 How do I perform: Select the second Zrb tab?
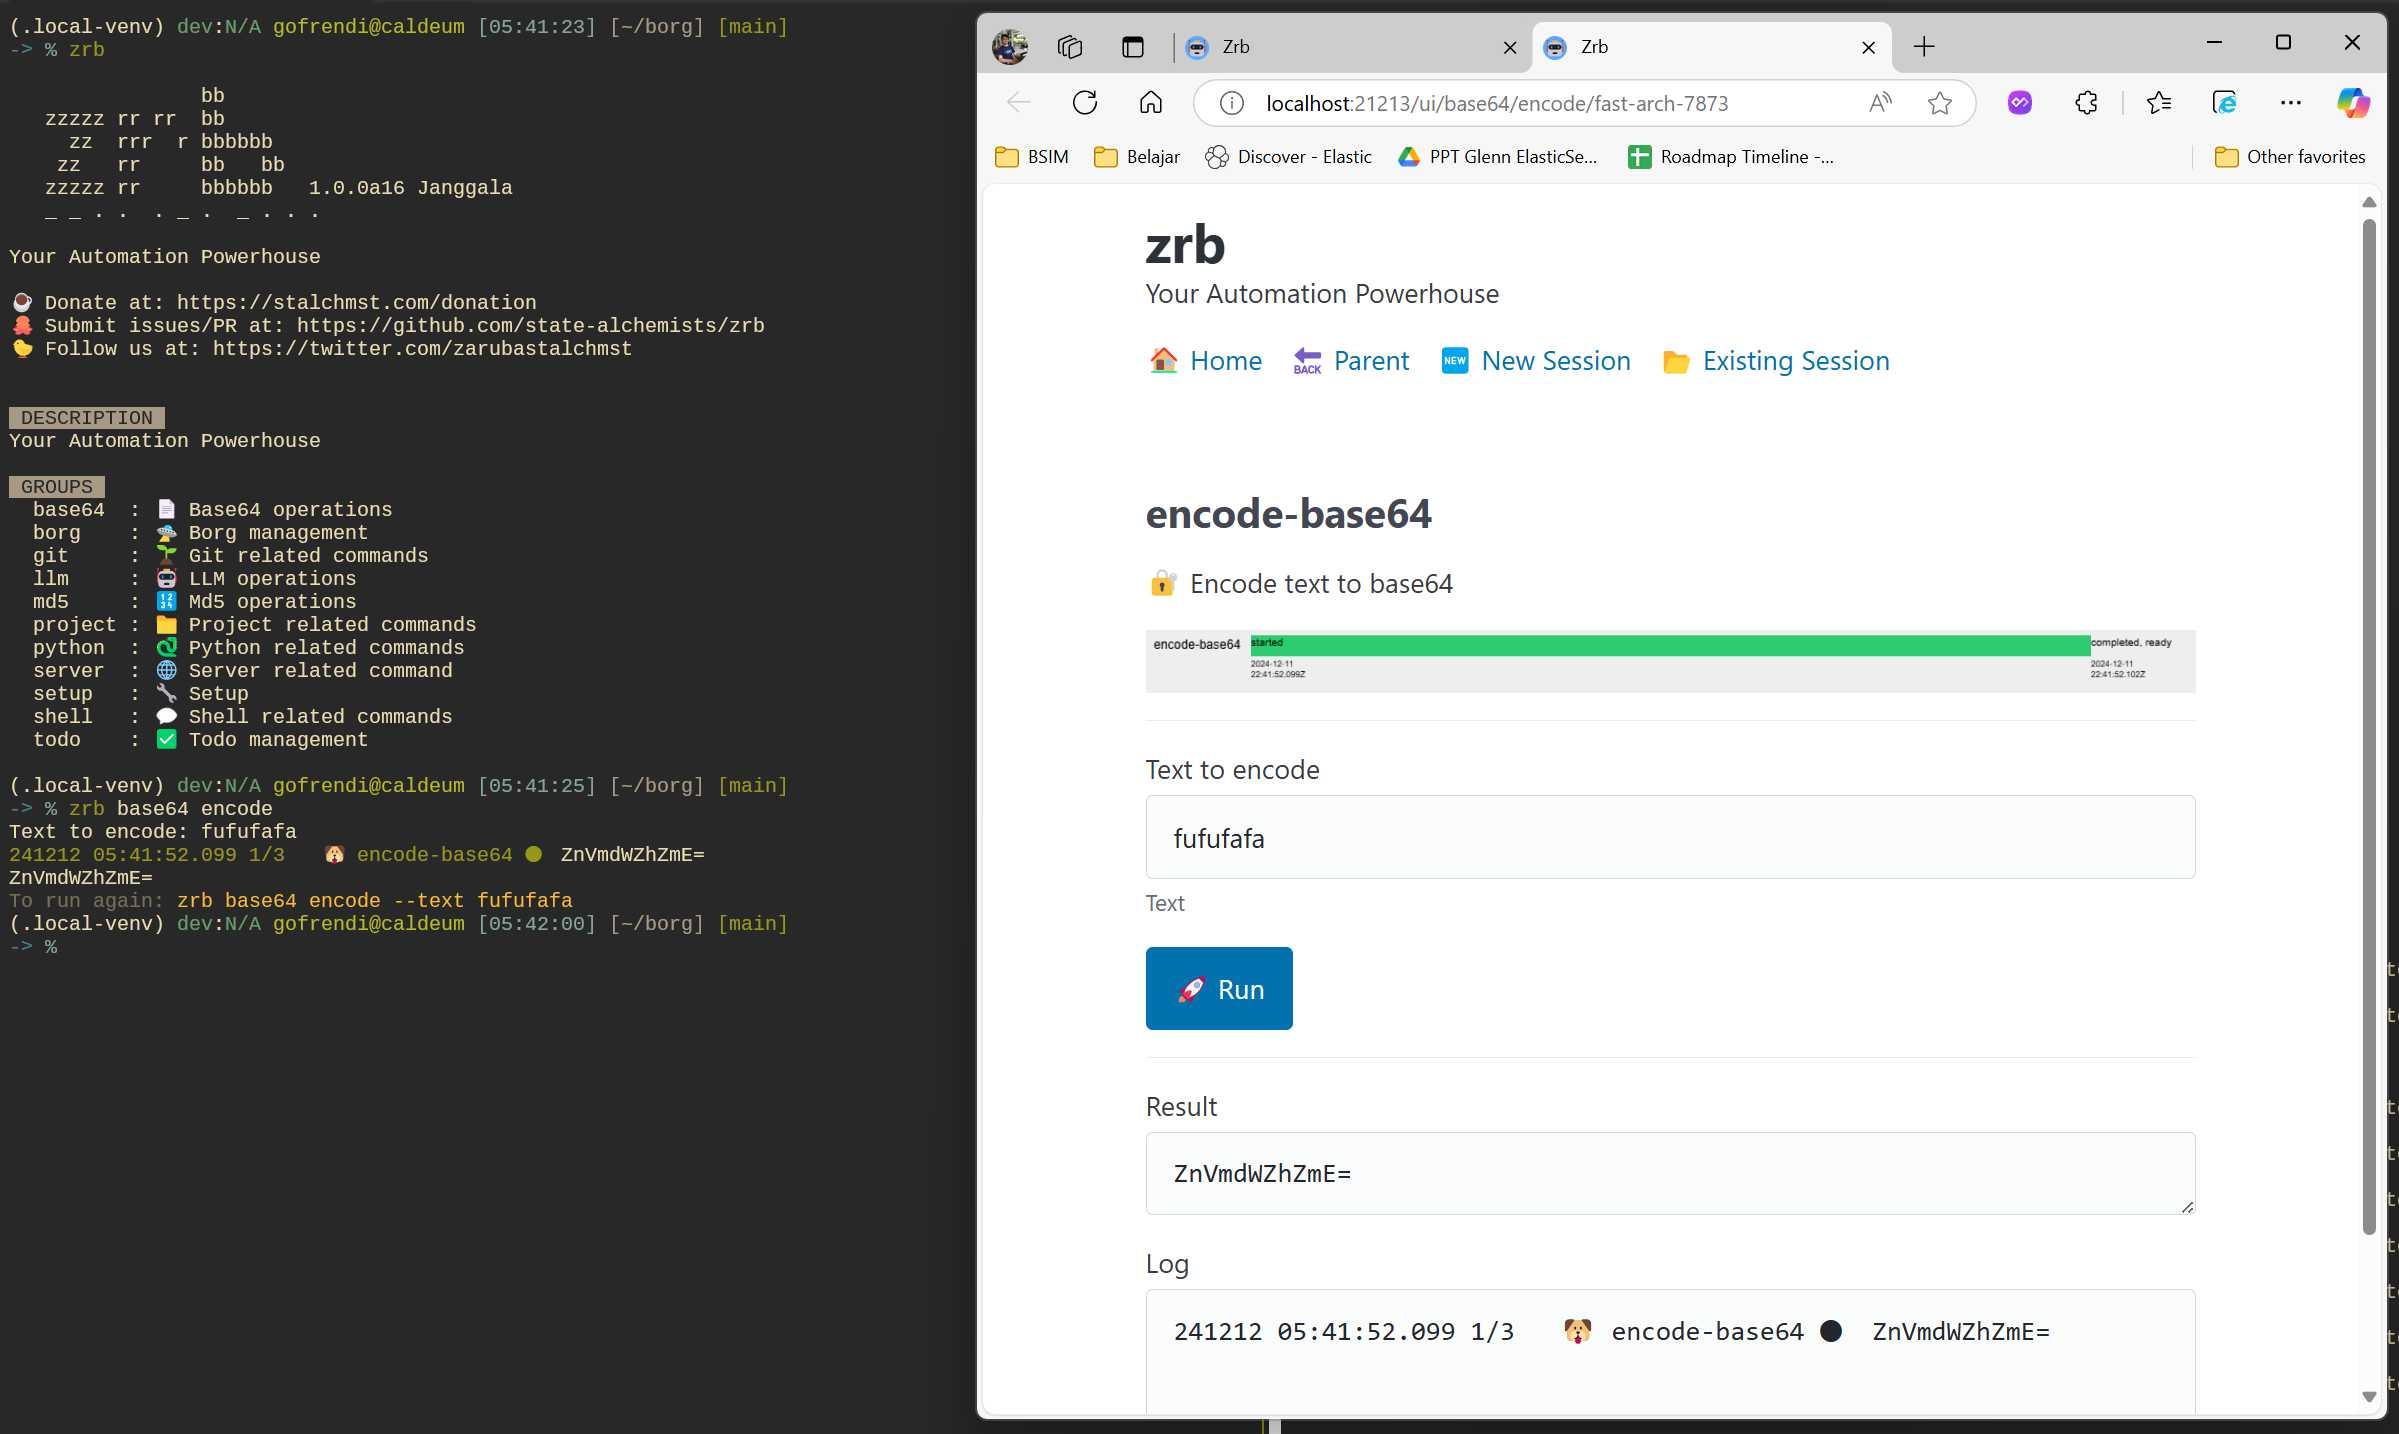pos(1700,47)
